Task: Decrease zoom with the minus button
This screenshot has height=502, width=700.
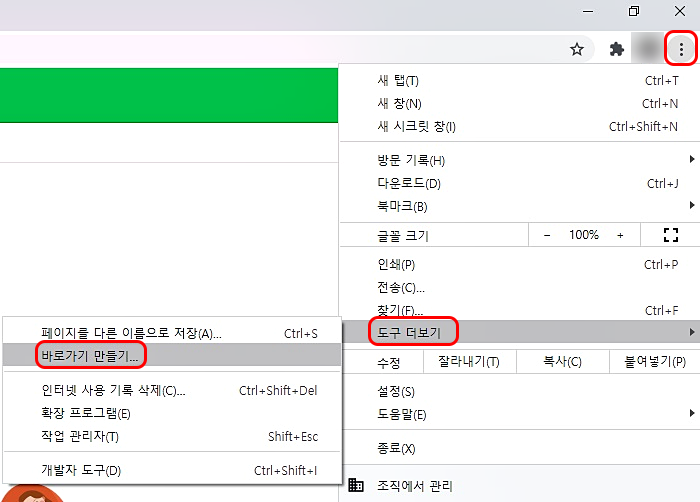Action: 547,235
